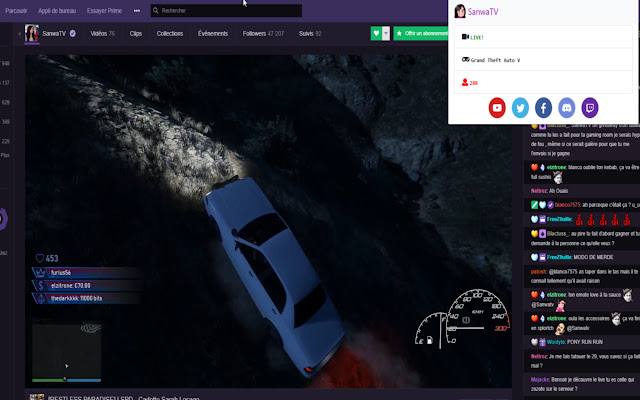This screenshot has width=640, height=400.
Task: Click furius56 crown overlay row
Action: tap(86, 272)
